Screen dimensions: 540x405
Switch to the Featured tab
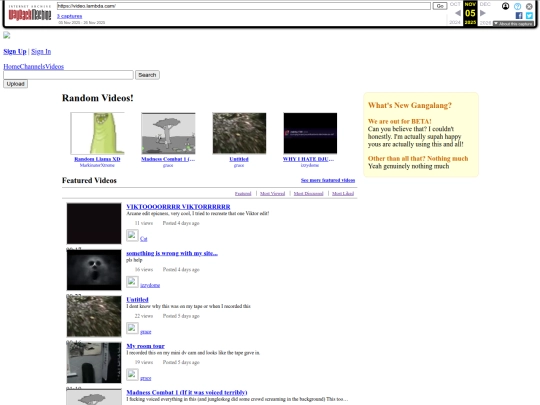243,194
